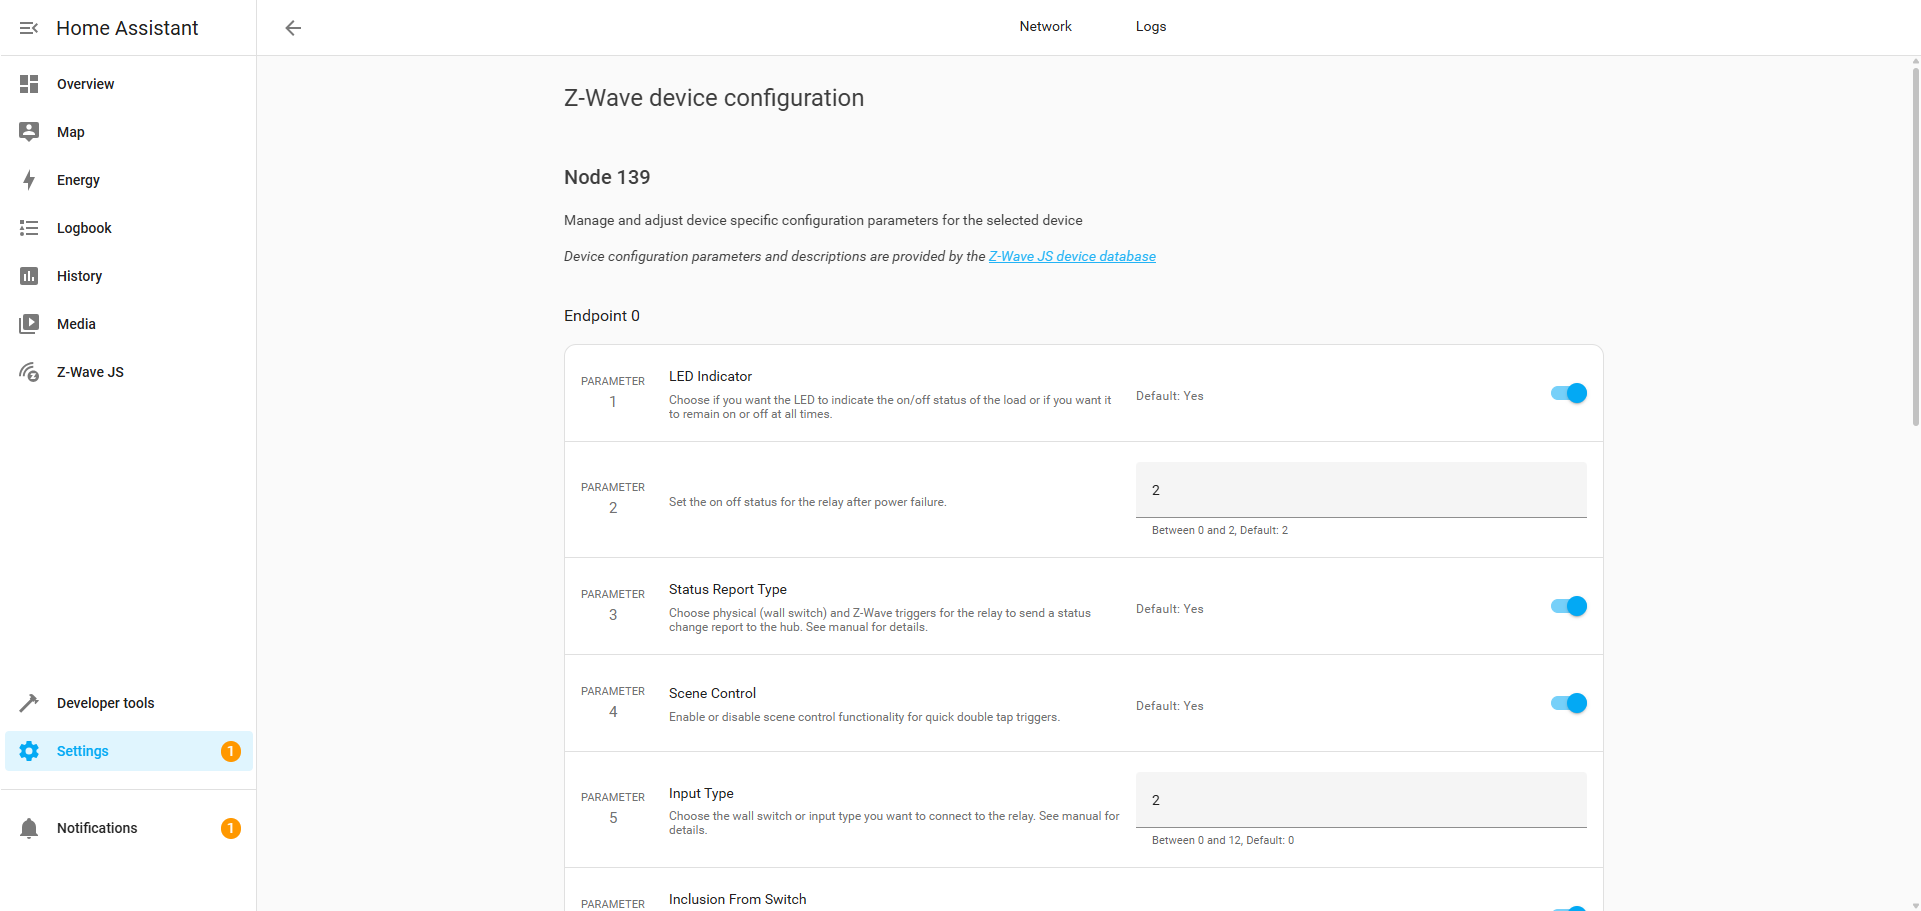1921x911 pixels.
Task: Focus the Parameter 2 value field
Action: (x=1361, y=490)
